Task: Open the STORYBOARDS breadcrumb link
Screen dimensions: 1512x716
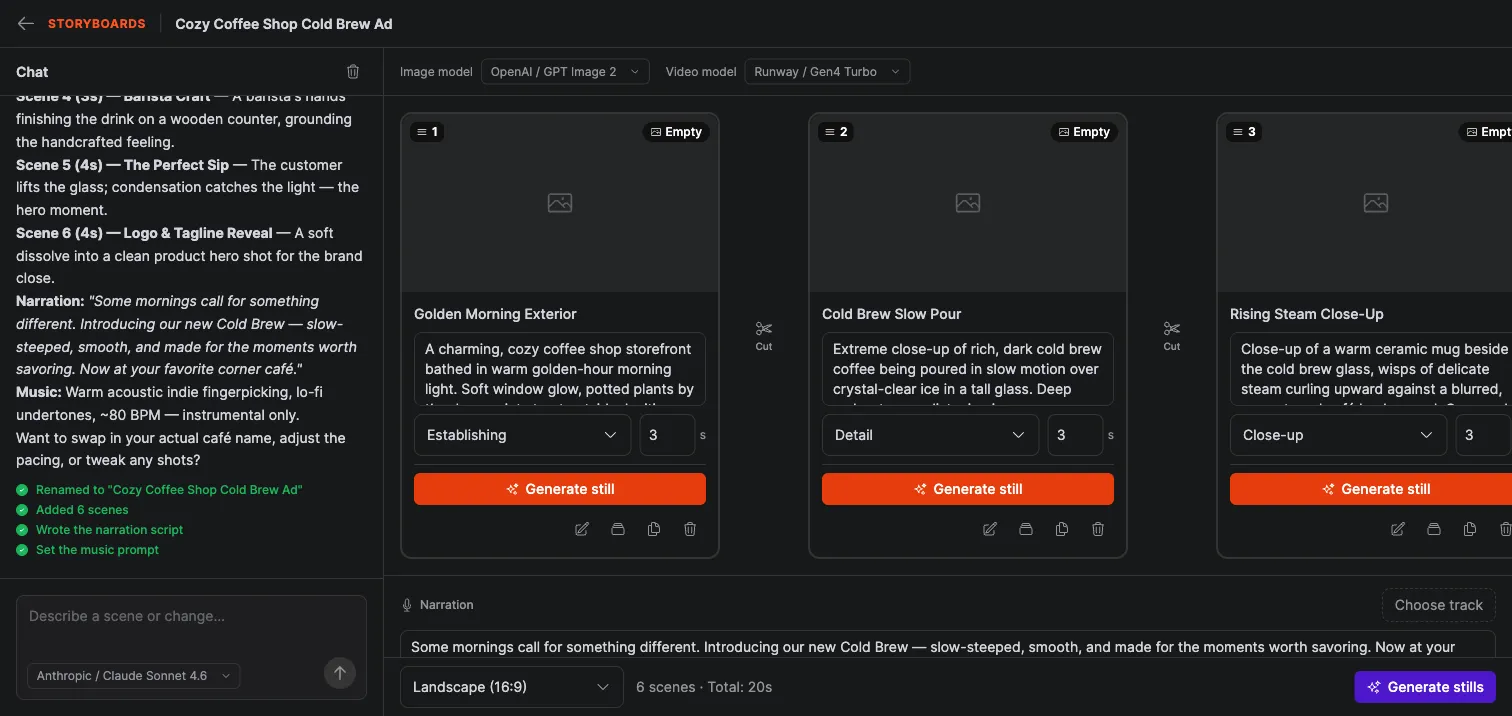Action: click(x=97, y=23)
